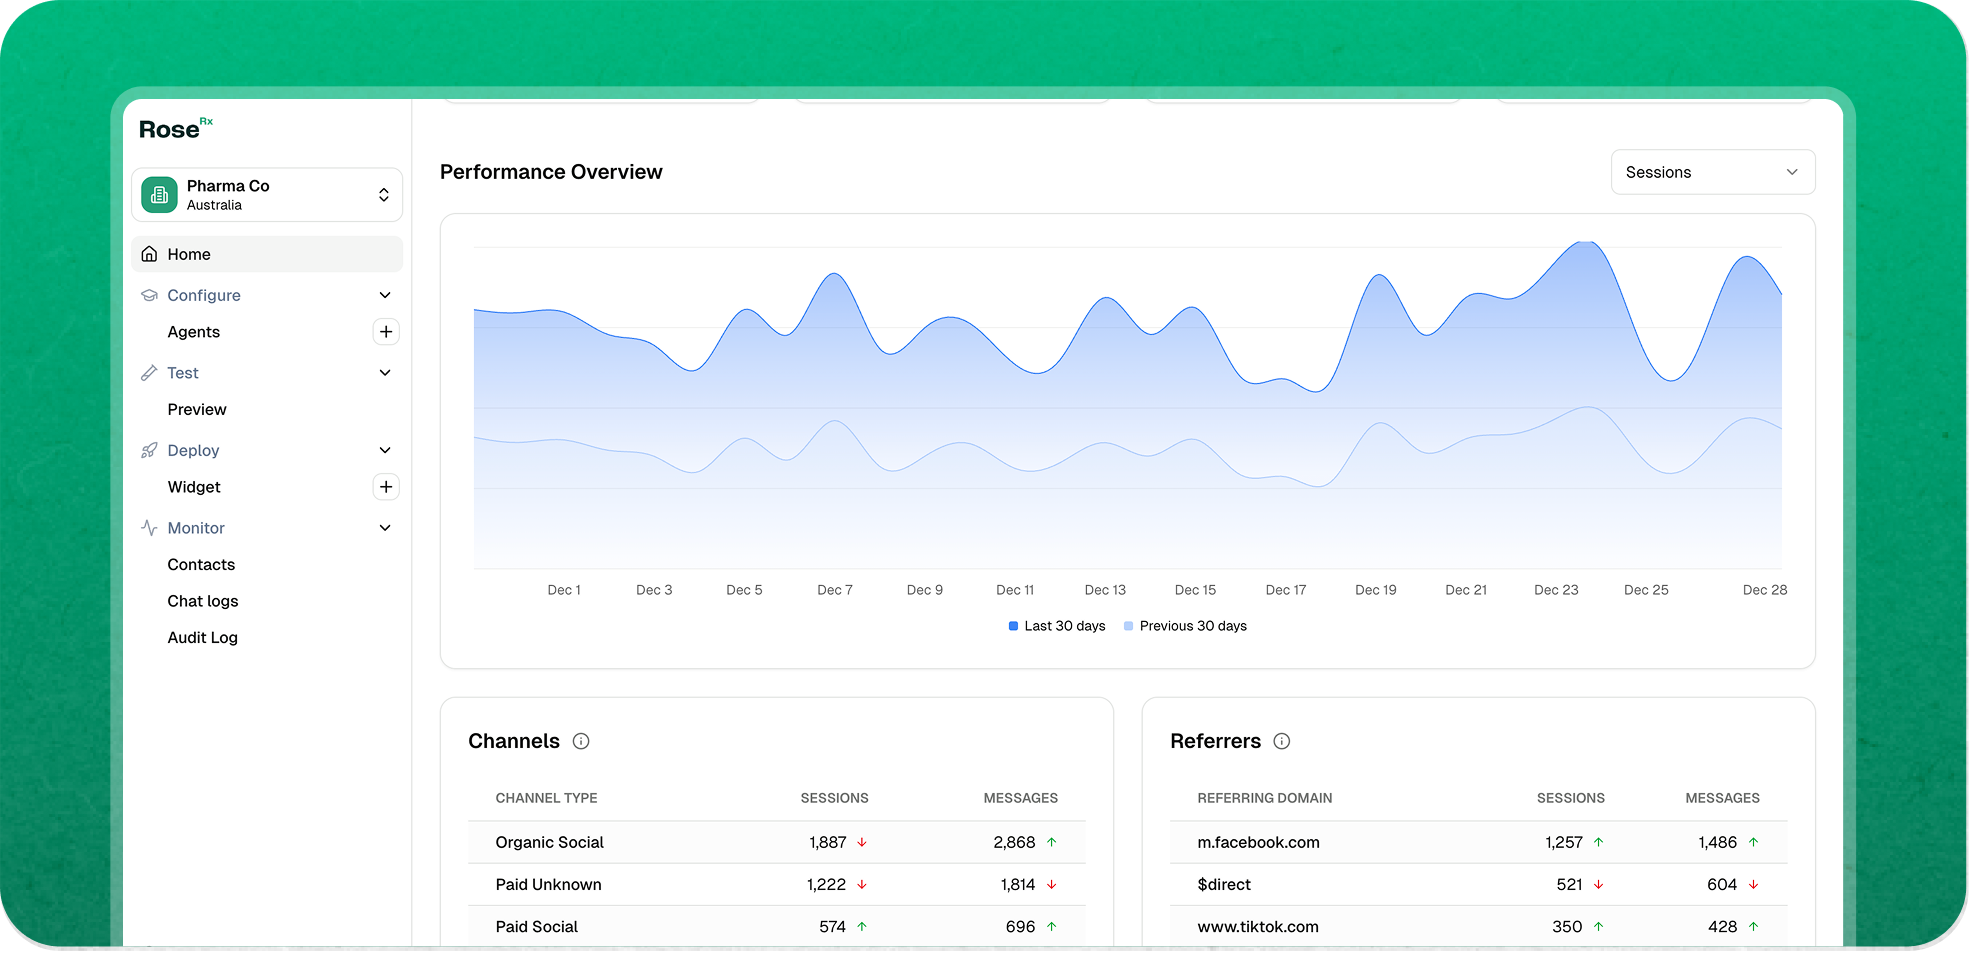Collapse the Test section chevron
The height and width of the screenshot is (960, 1969).
click(x=385, y=373)
